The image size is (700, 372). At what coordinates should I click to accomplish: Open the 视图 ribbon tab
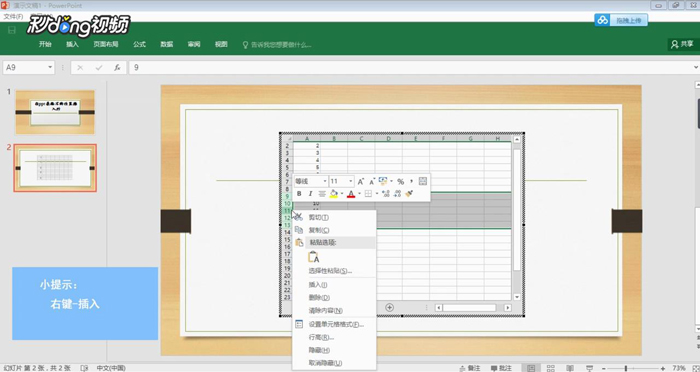(x=221, y=44)
